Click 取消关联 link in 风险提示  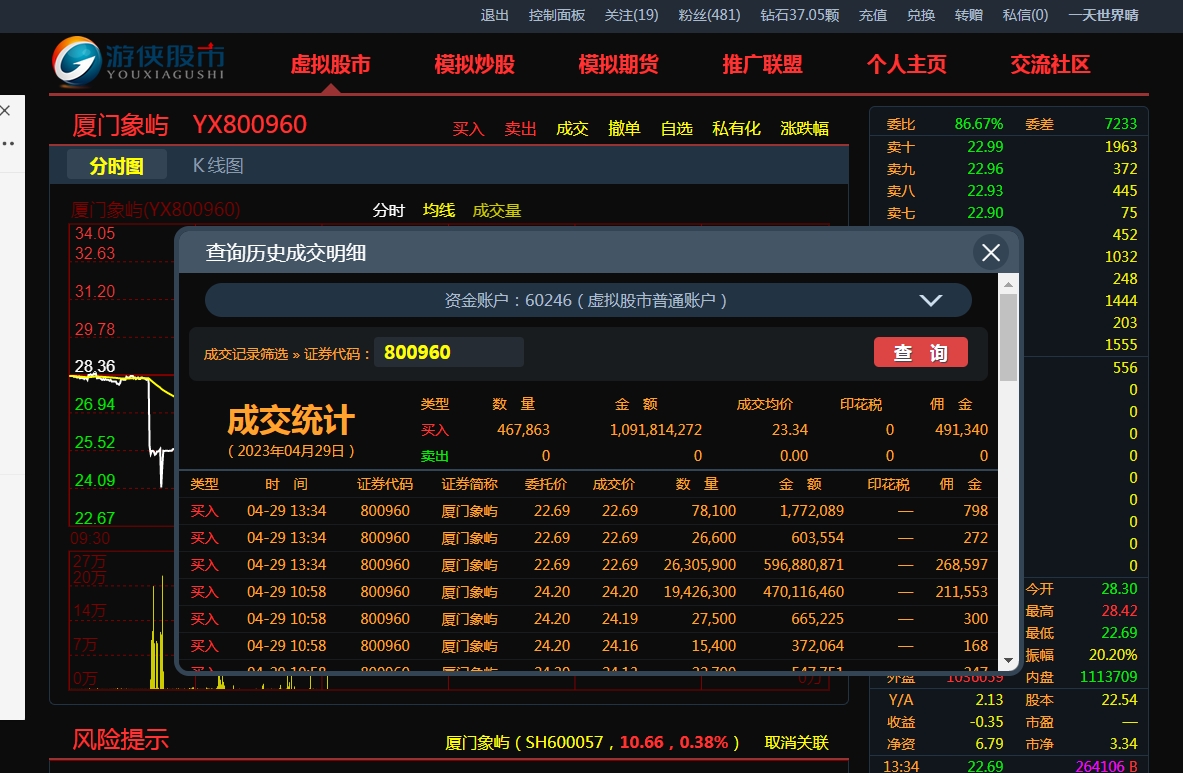click(x=797, y=743)
